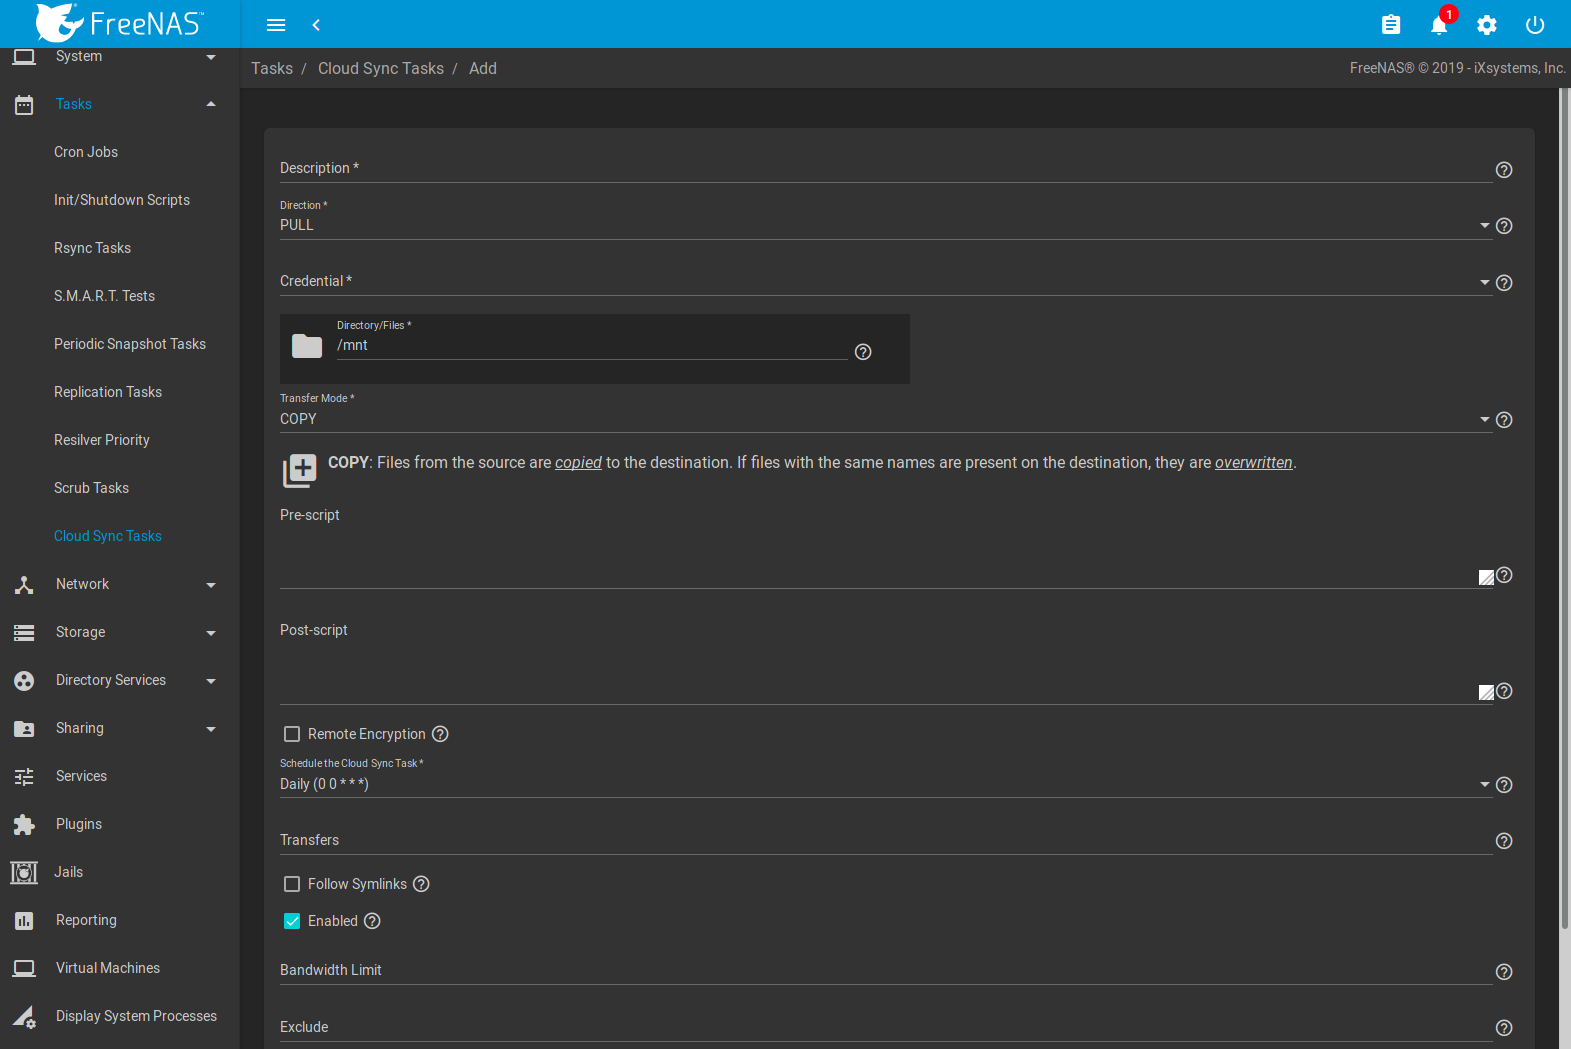Go to Tasks breadcrumb link
The image size is (1571, 1049).
[272, 68]
